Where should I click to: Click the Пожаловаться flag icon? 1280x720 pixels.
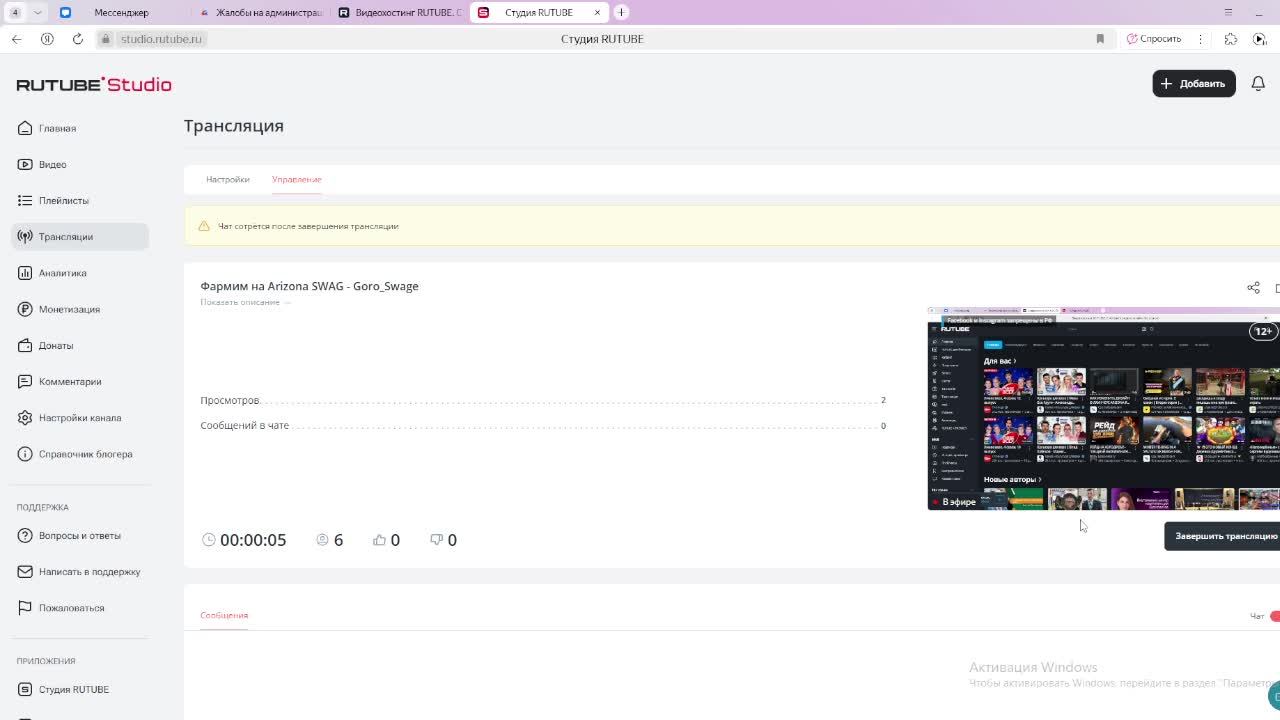click(x=25, y=608)
